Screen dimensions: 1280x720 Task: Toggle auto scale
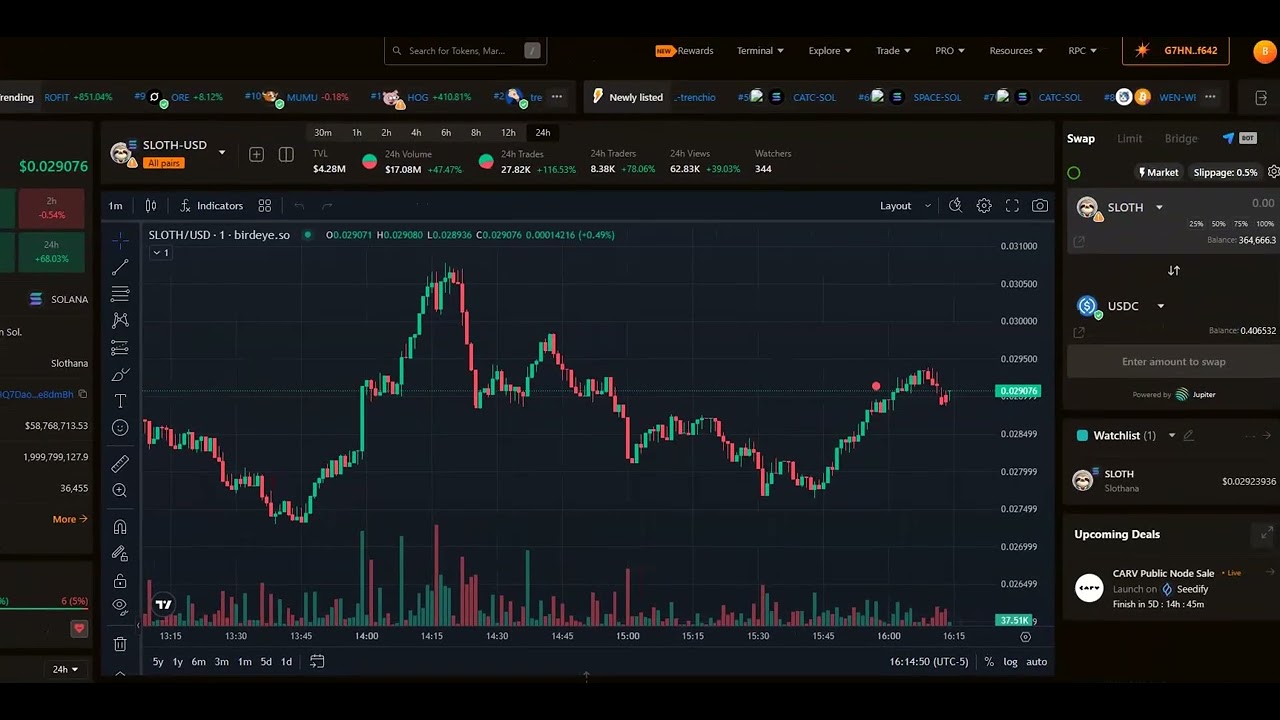point(1037,662)
